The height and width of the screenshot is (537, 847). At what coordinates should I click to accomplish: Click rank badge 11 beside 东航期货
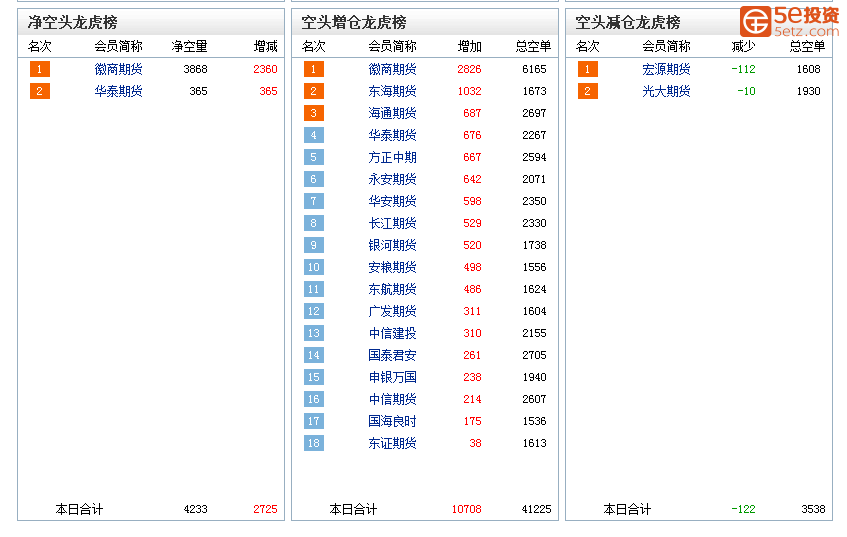(313, 290)
